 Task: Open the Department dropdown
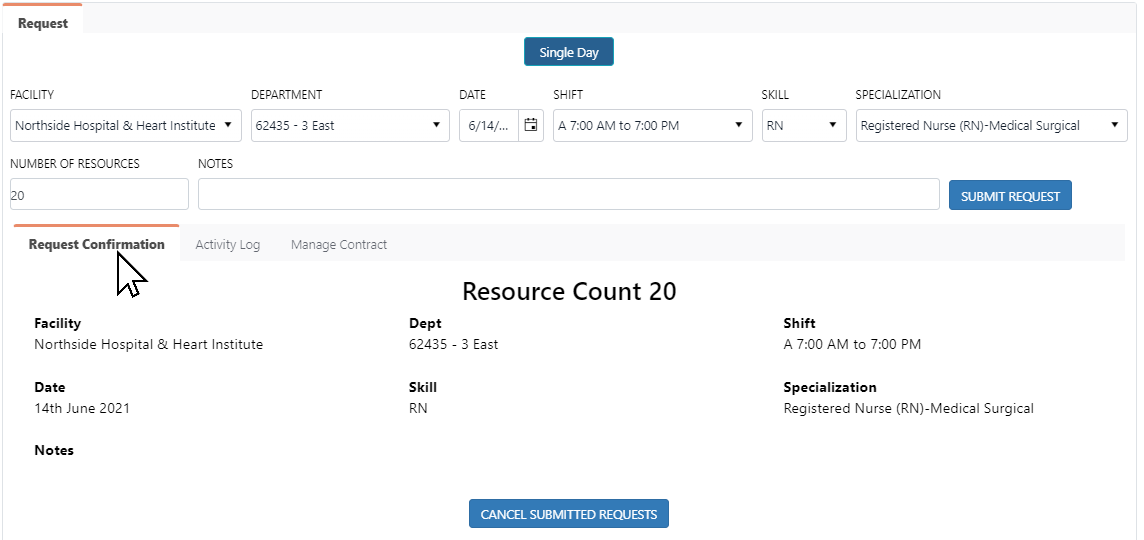349,126
